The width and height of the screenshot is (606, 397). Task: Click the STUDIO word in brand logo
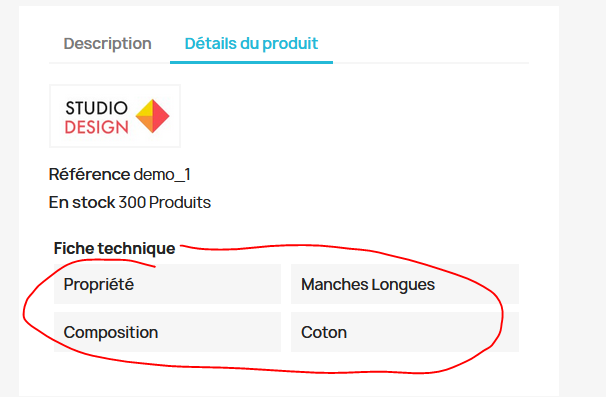click(96, 108)
